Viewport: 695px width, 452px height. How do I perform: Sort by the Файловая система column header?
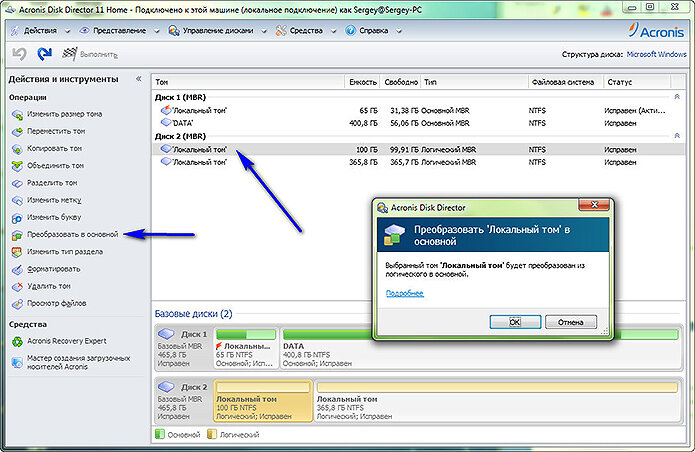click(566, 82)
